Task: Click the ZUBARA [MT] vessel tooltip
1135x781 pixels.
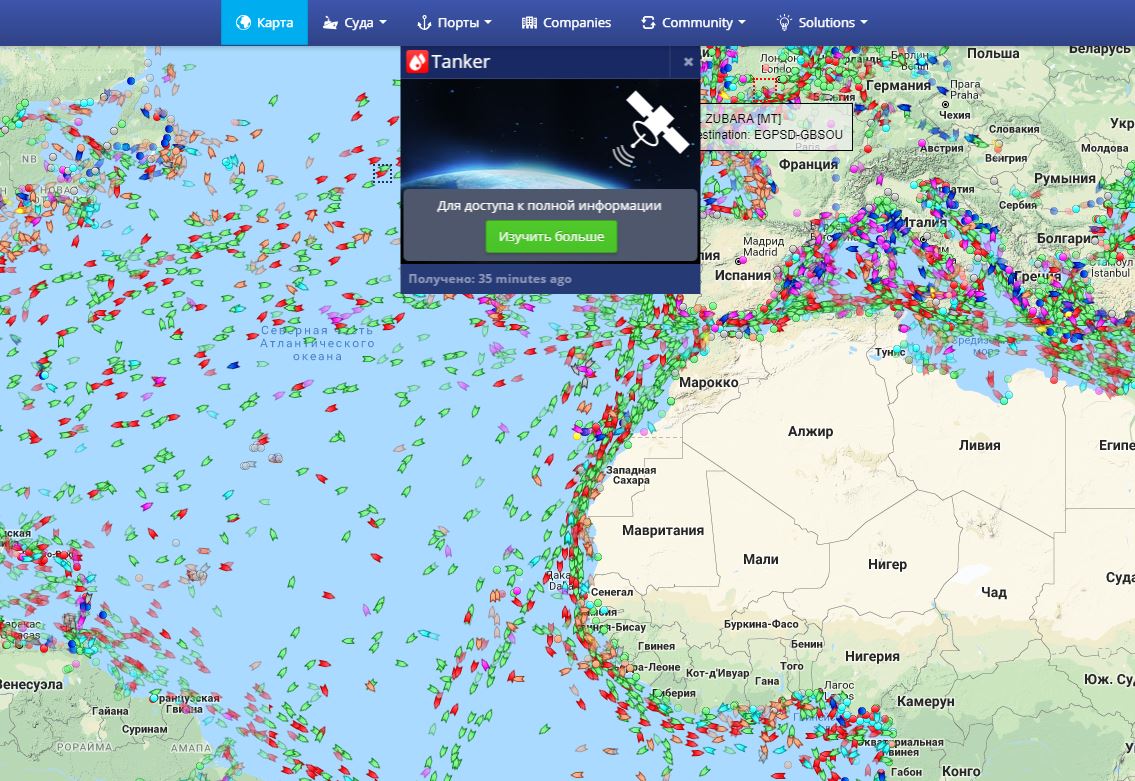Action: [776, 126]
